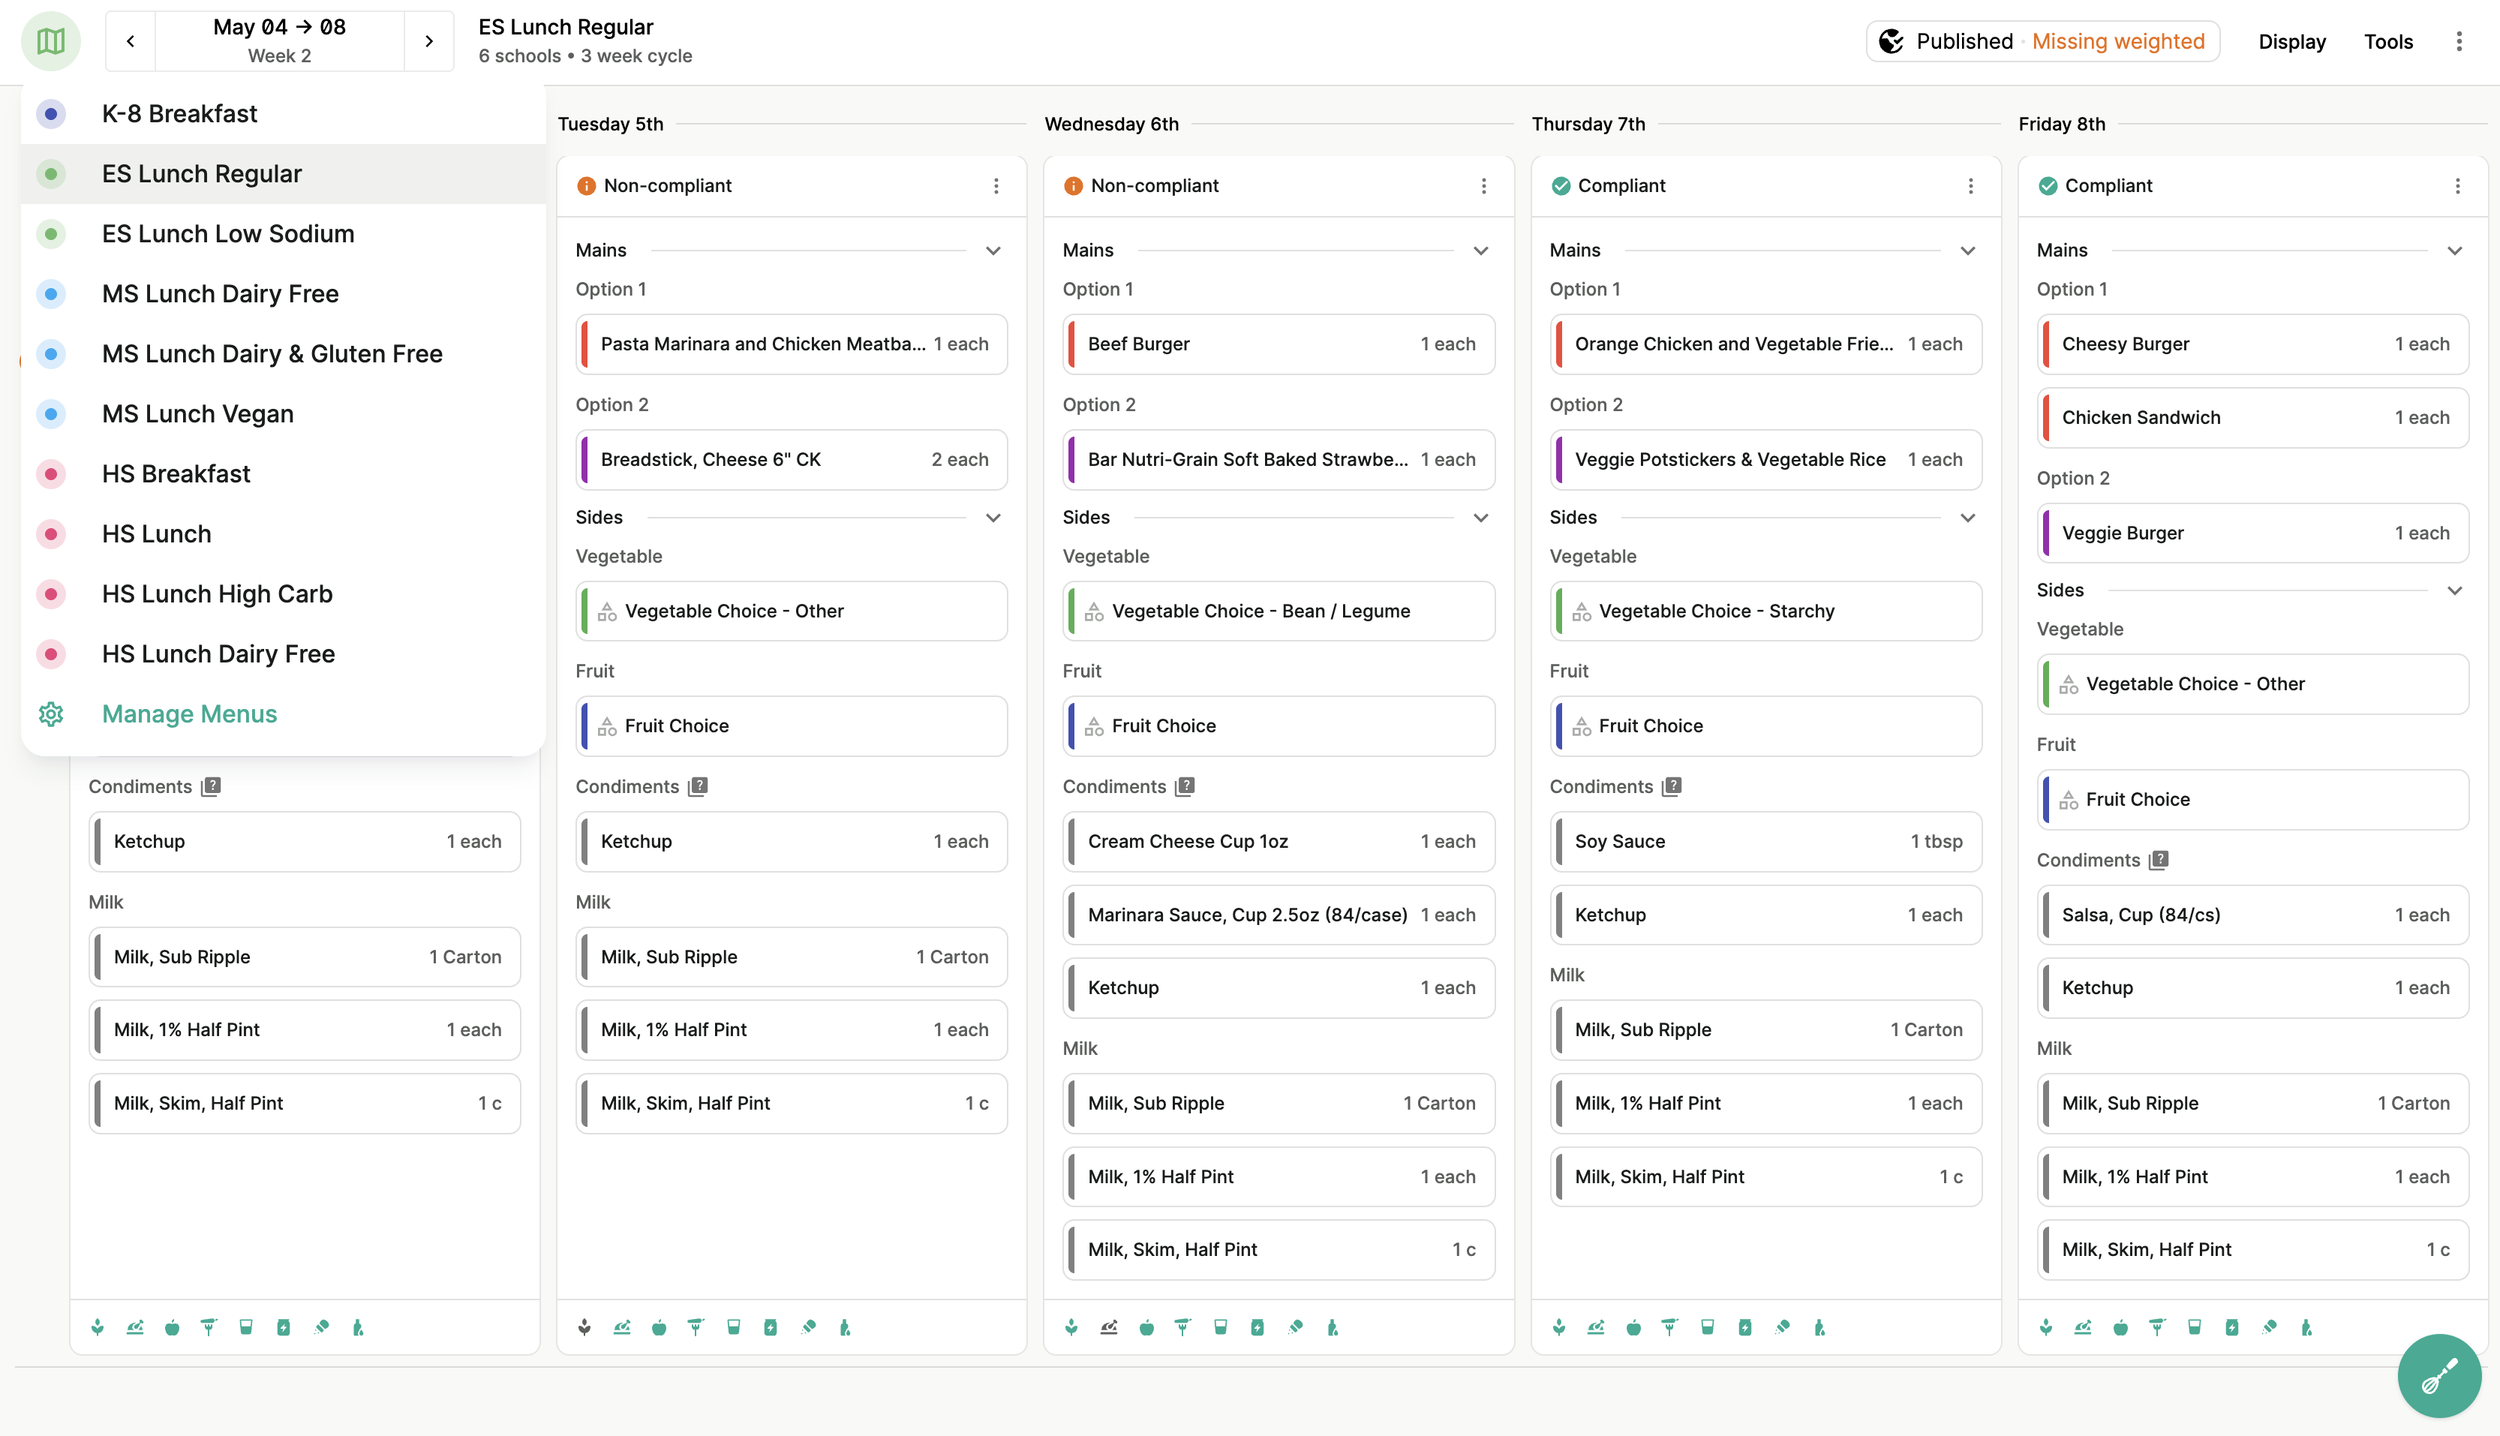Click Thursday's fat bottle-drop icon
The height and width of the screenshot is (1436, 2500).
point(1819,1327)
